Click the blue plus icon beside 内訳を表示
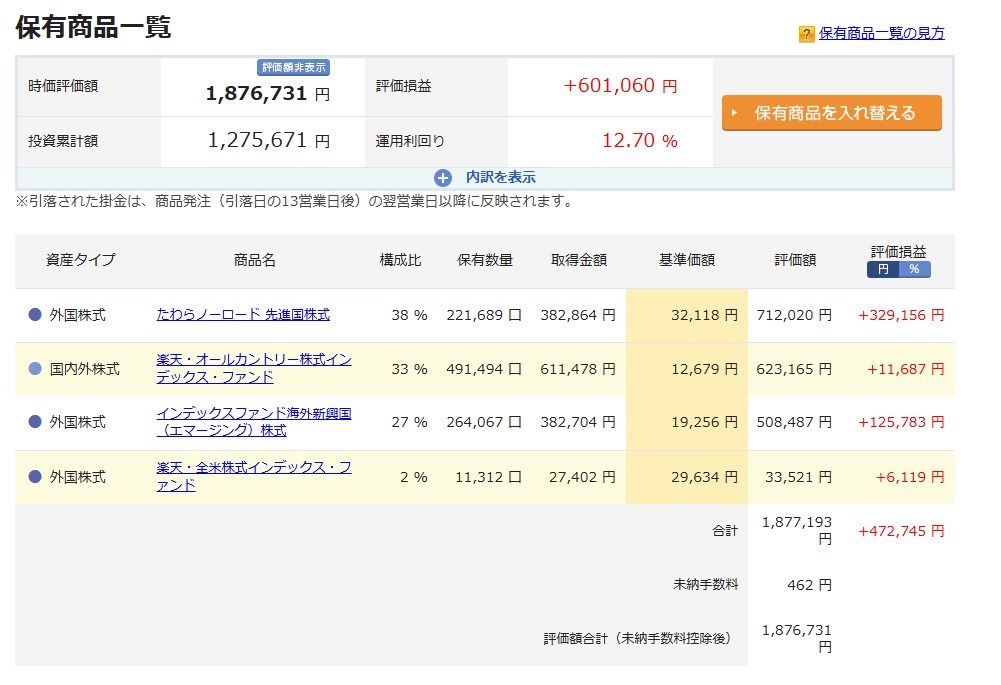This screenshot has width=1001, height=685. pos(444,177)
